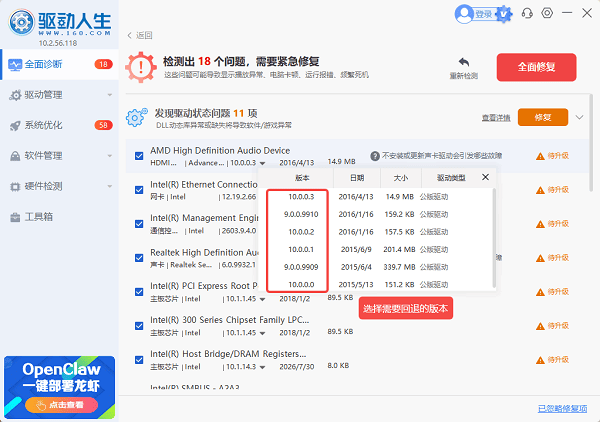The width and height of the screenshot is (600, 422).
Task: Click the 全面修复 red button
Action: tap(536, 67)
